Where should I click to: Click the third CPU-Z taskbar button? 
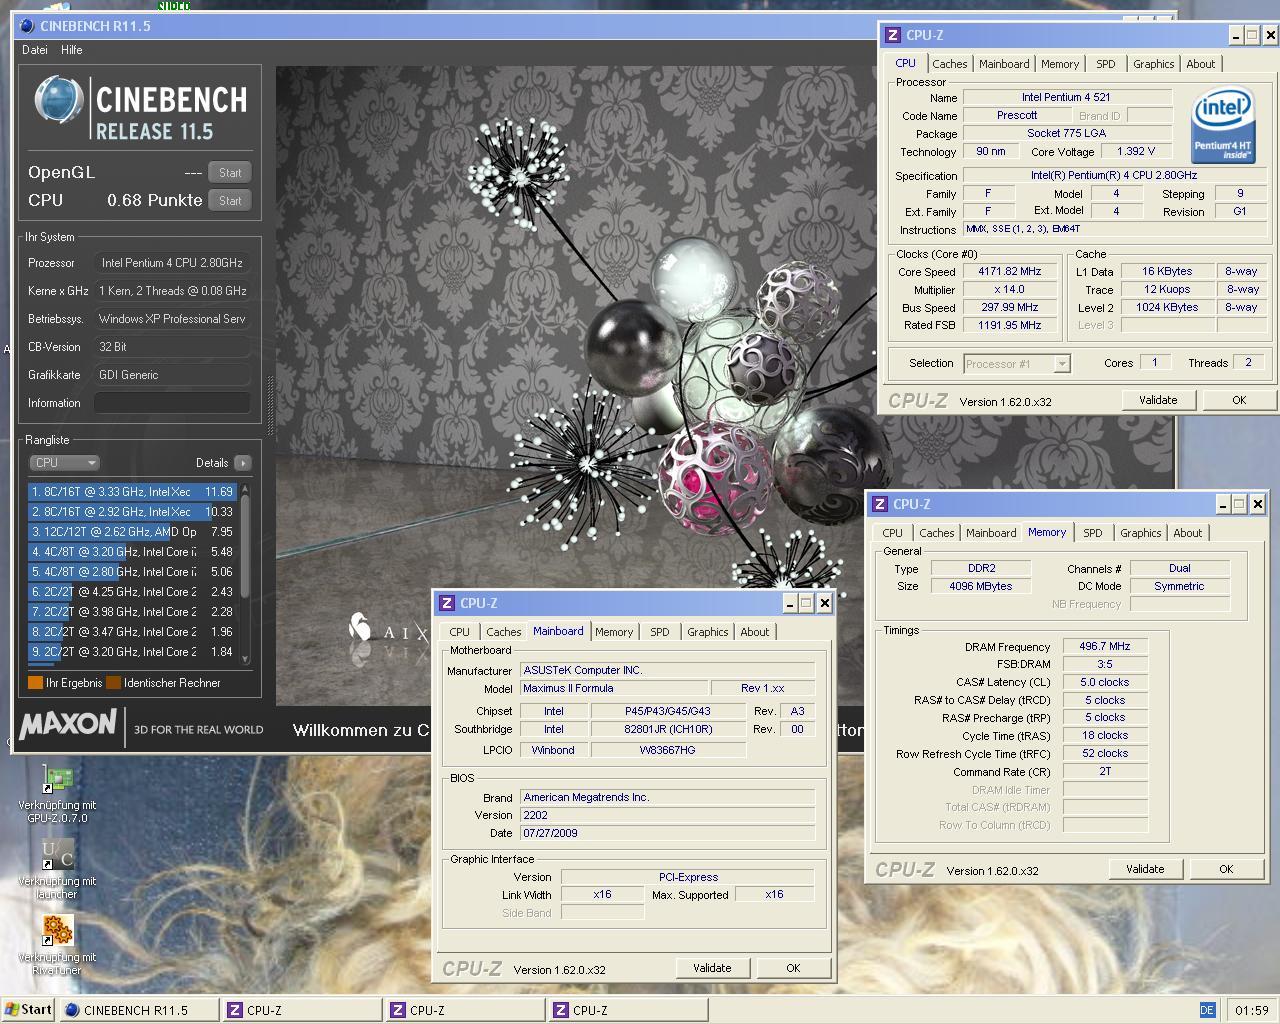pos(628,1010)
